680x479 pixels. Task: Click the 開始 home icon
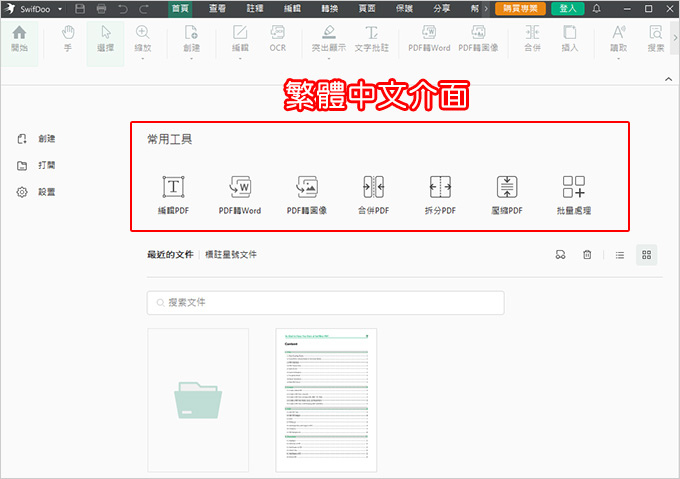(20, 39)
